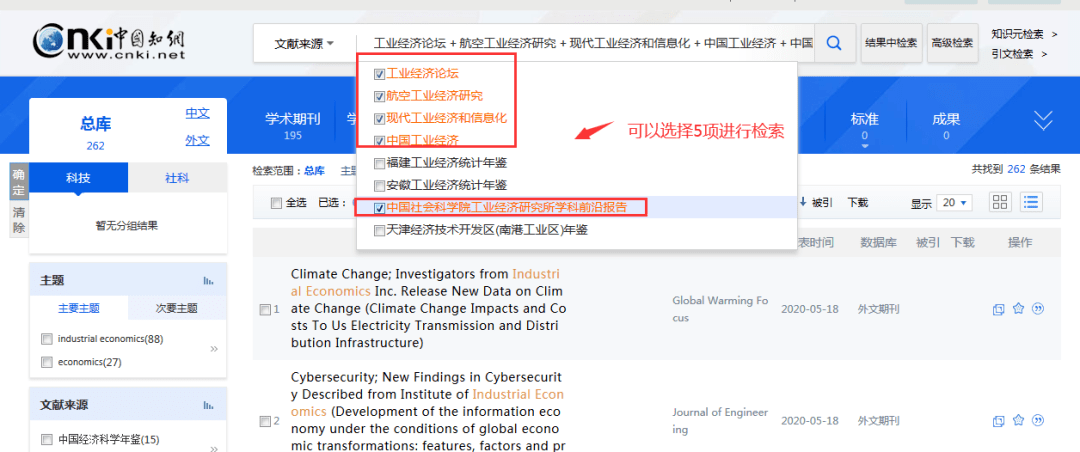This screenshot has width=1080, height=452.
Task: Open the 学术期刊 195 tab
Action: tap(293, 125)
